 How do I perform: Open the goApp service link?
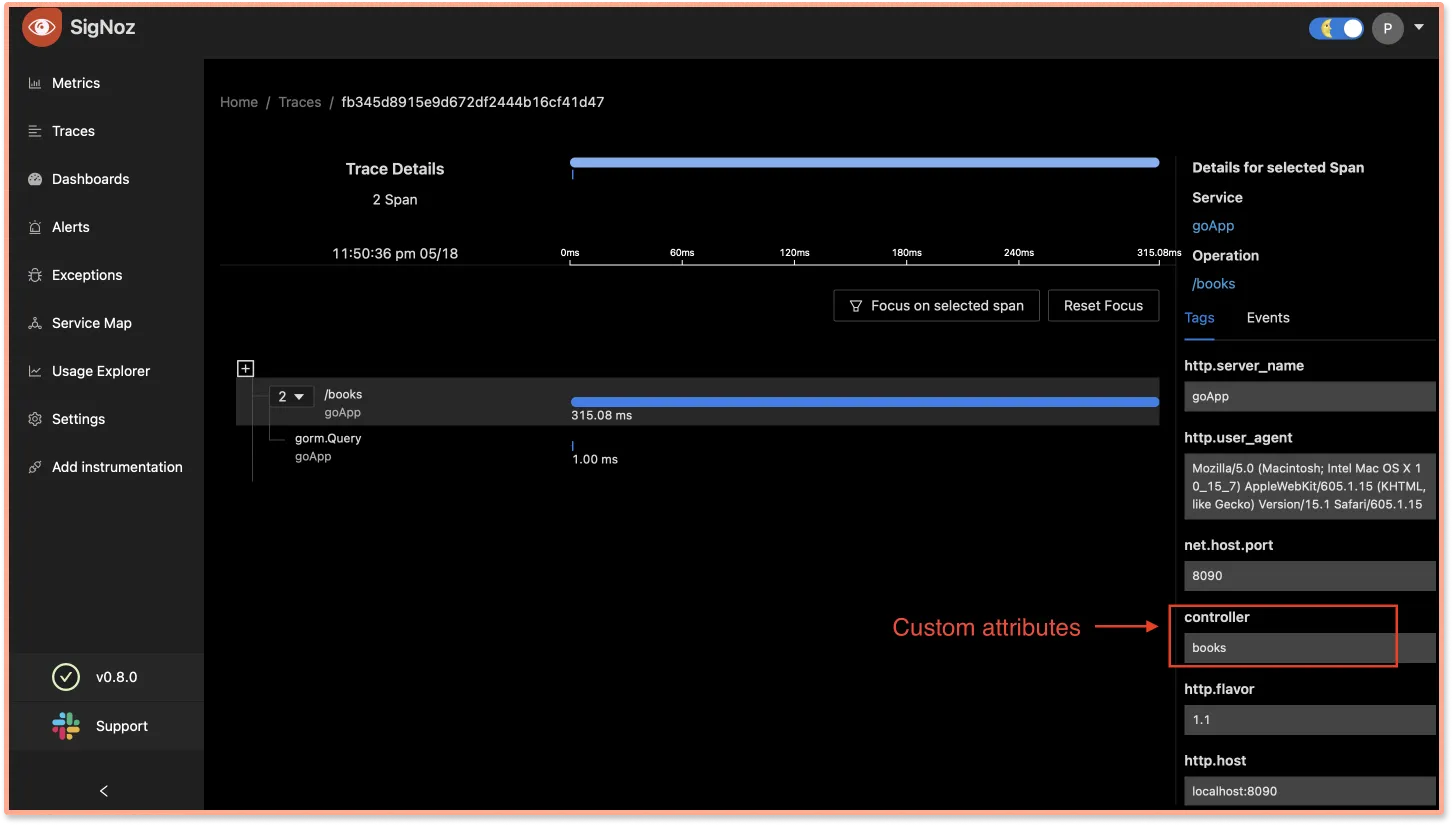[1213, 226]
